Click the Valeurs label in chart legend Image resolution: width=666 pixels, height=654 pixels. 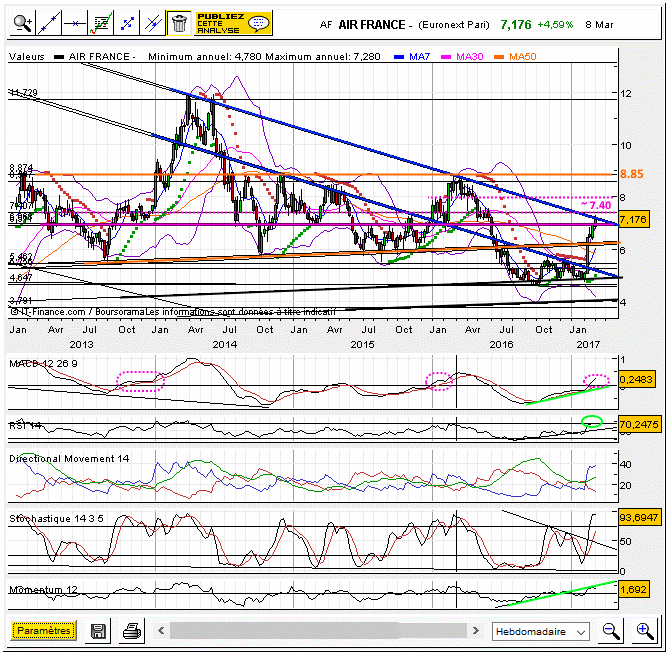pos(27,56)
